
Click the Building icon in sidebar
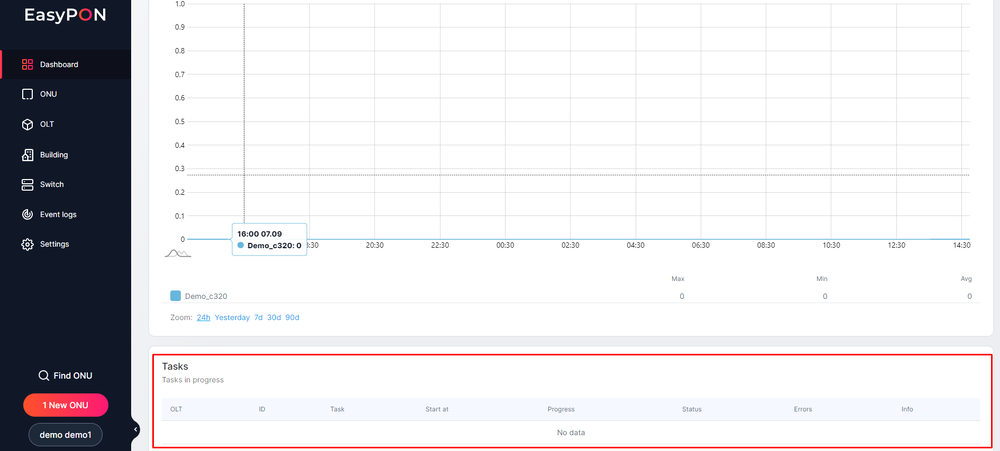(28, 155)
